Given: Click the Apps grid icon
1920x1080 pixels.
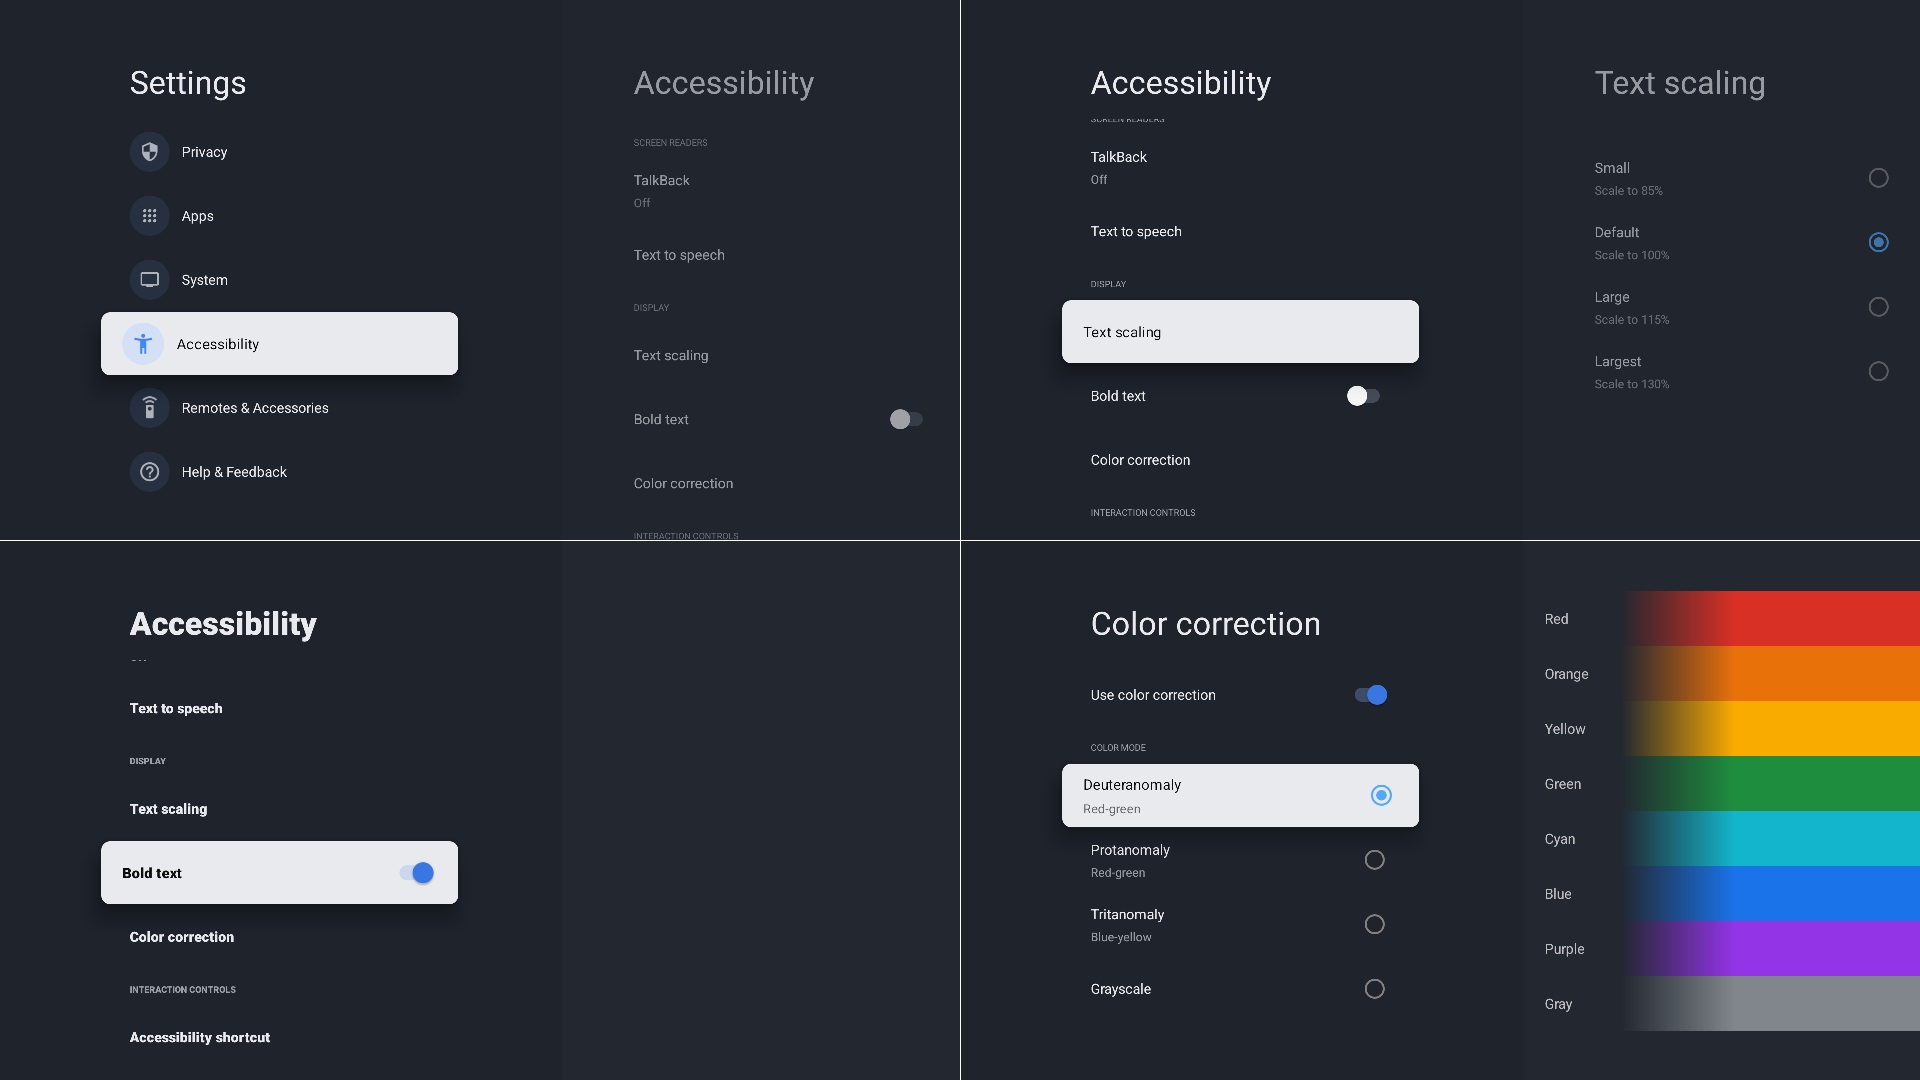Looking at the screenshot, I should [149, 216].
